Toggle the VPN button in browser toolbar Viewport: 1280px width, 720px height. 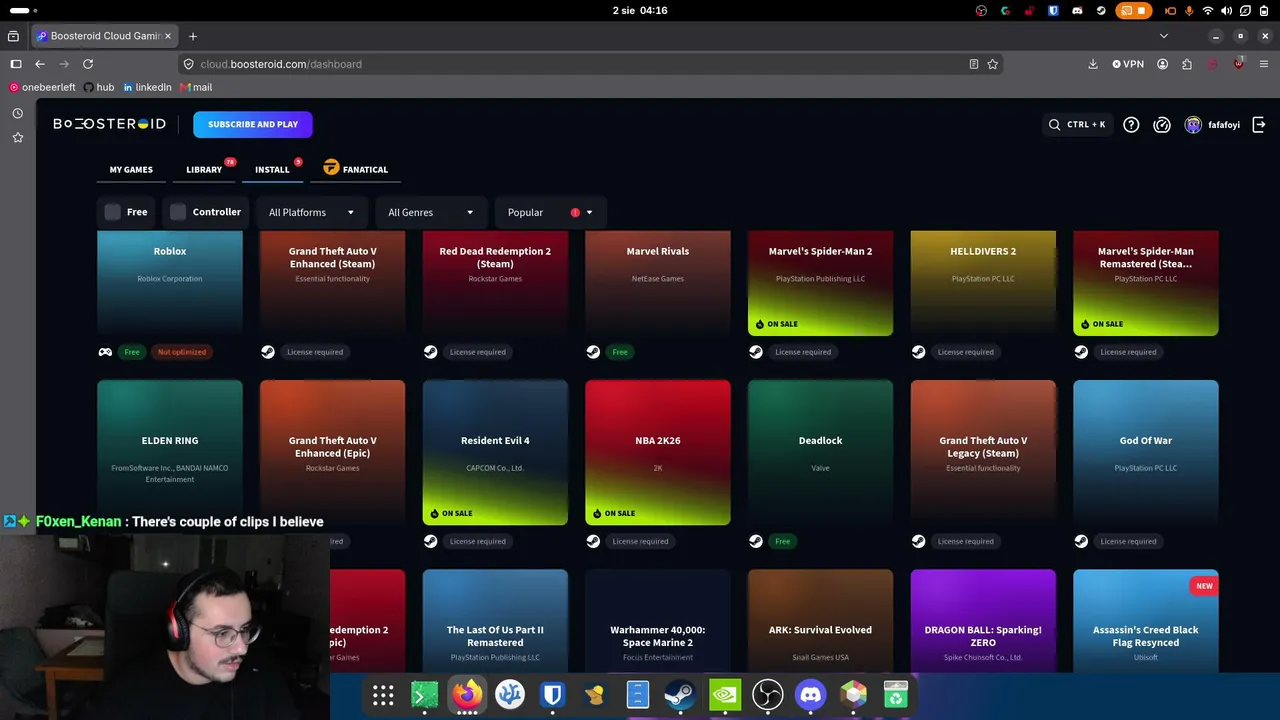1128,64
